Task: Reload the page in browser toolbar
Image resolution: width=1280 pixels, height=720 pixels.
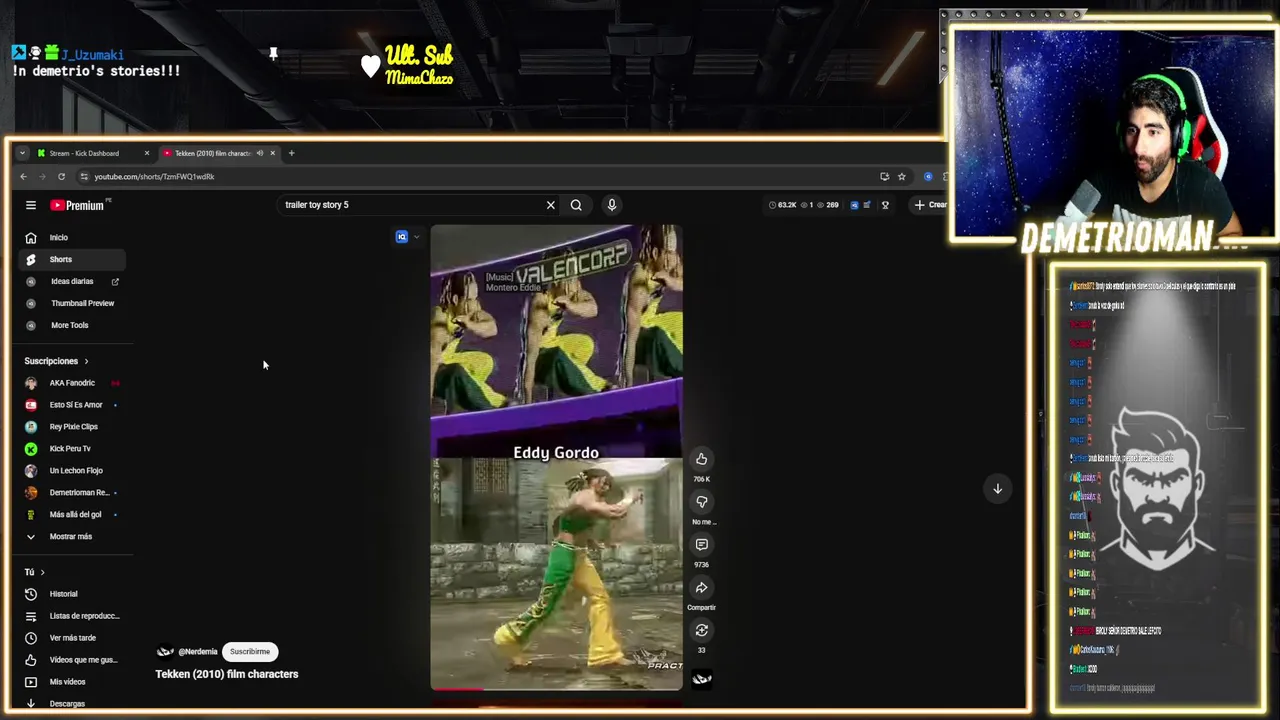Action: point(61,177)
